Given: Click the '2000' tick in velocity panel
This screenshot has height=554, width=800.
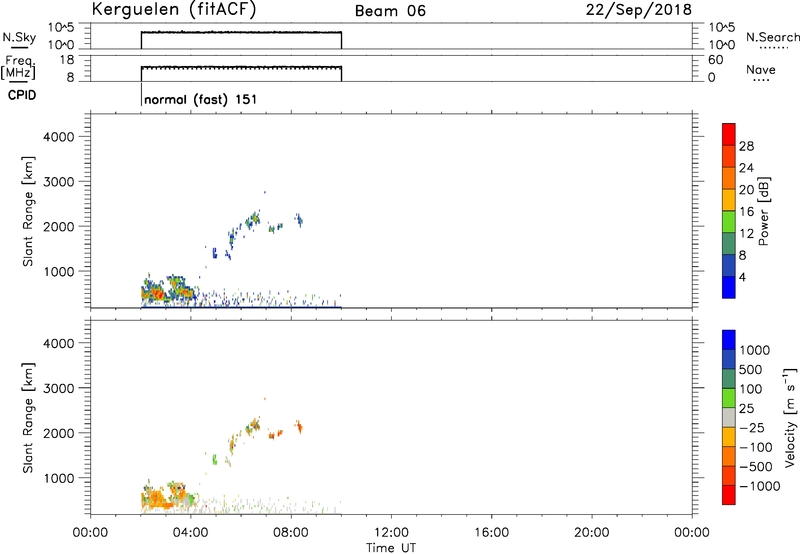Looking at the screenshot, I should [59, 433].
